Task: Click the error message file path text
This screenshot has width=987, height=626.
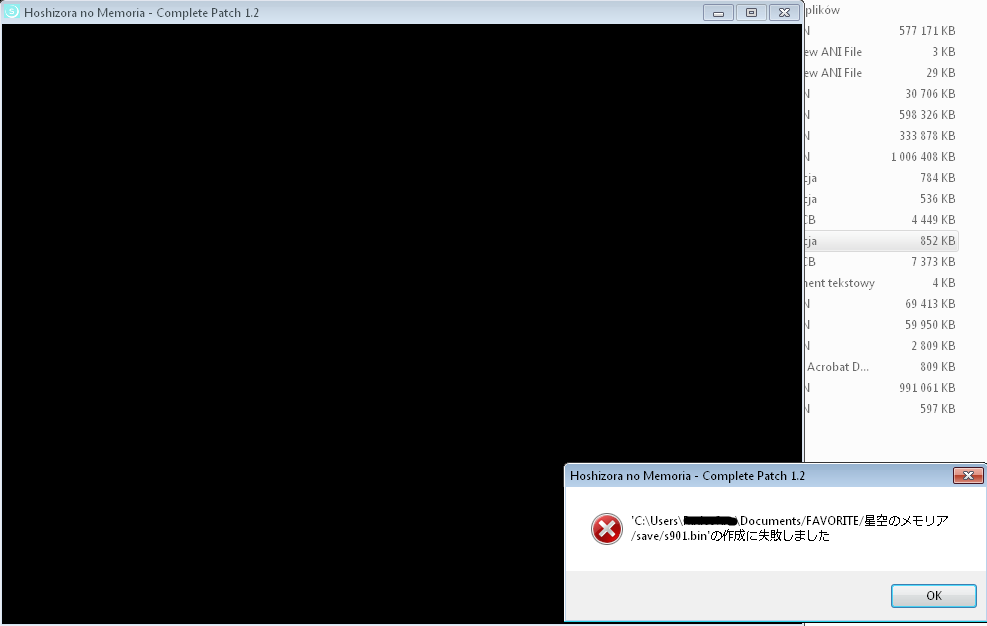Action: (788, 528)
